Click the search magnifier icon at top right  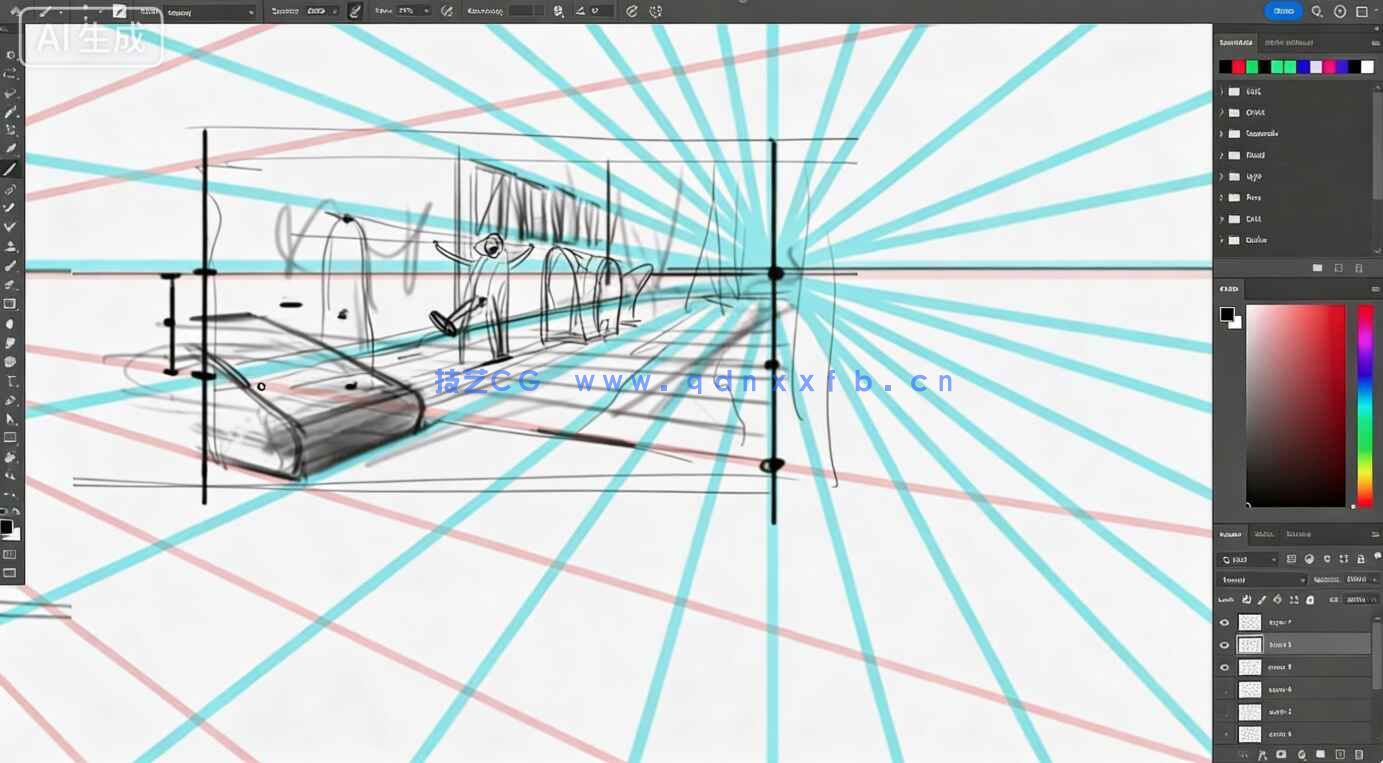coord(1317,12)
